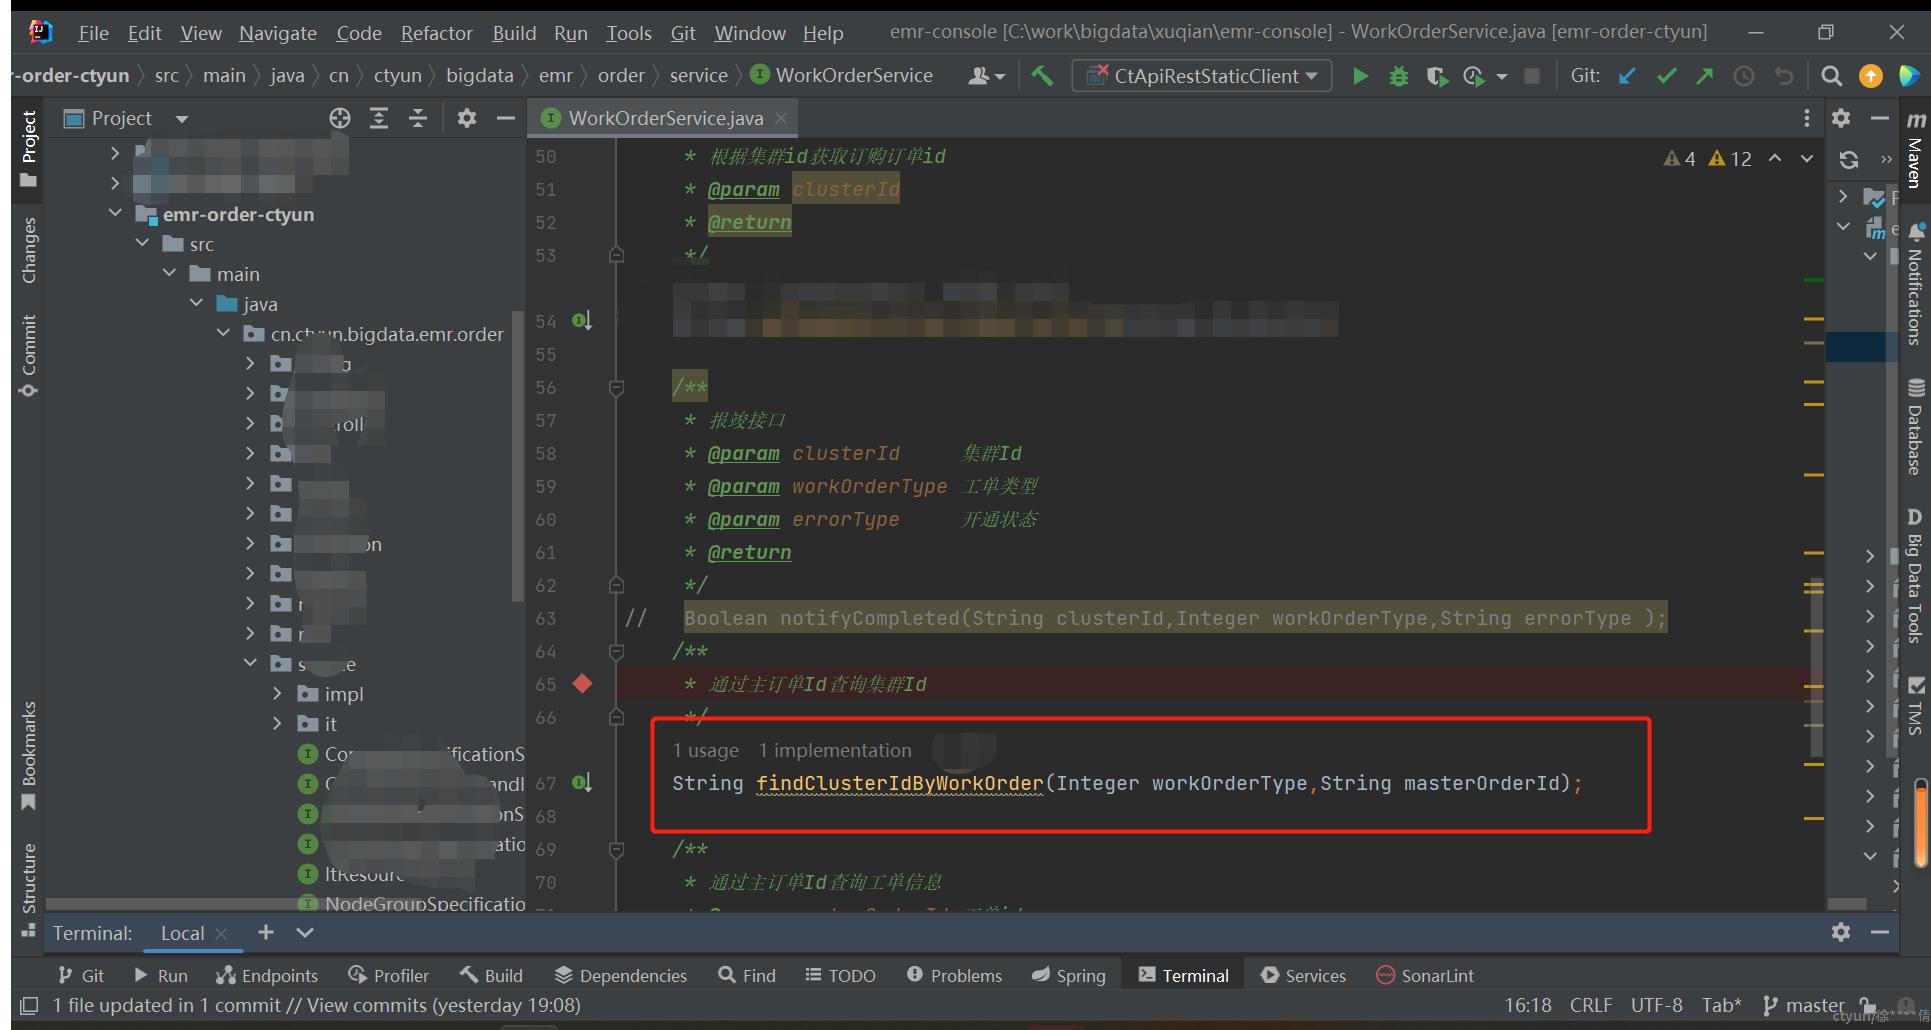Open the Services tool window
1931x1030 pixels.
pyautogui.click(x=1303, y=976)
